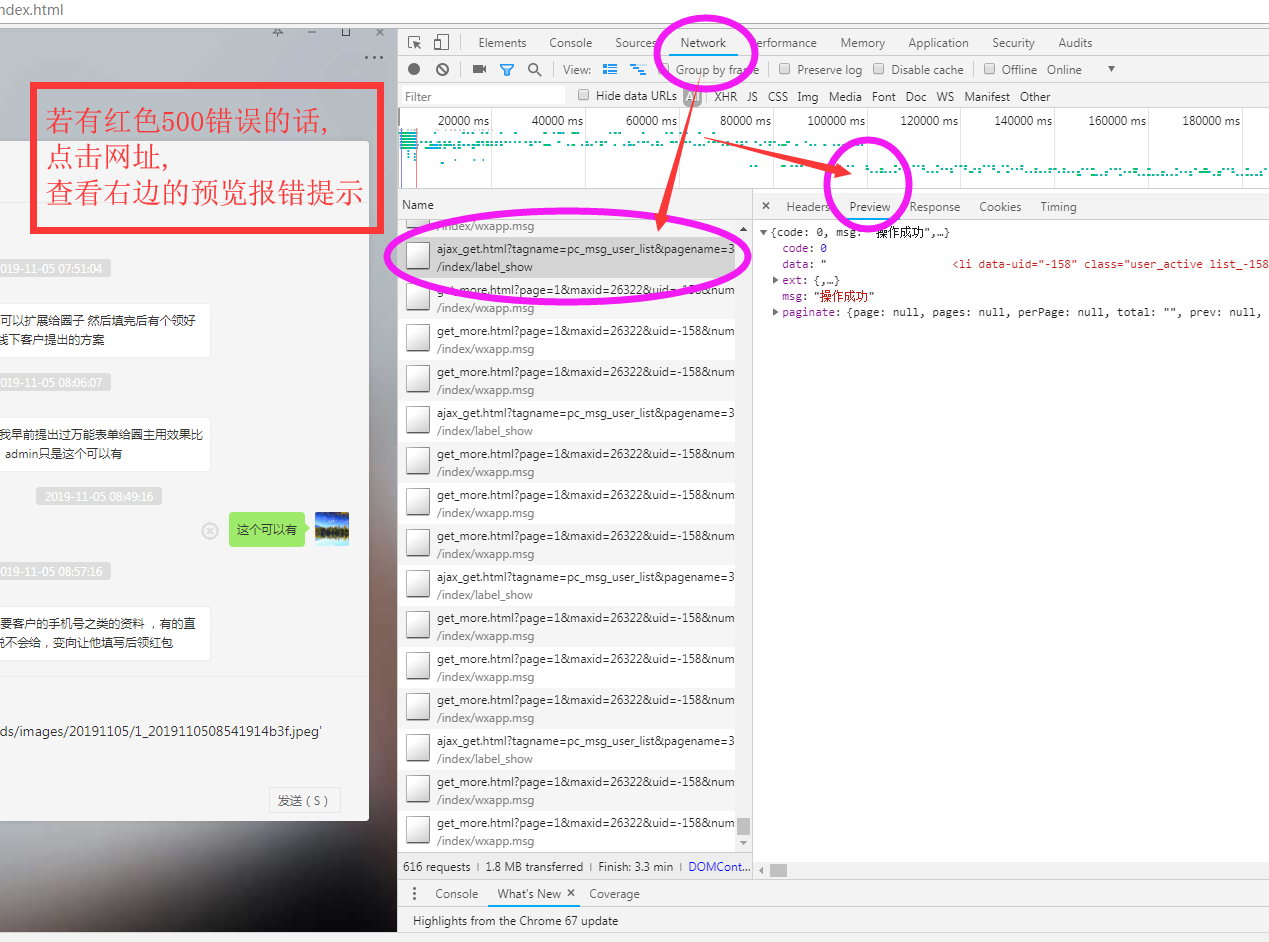
Task: Open network search with magnifier icon
Action: pos(535,70)
